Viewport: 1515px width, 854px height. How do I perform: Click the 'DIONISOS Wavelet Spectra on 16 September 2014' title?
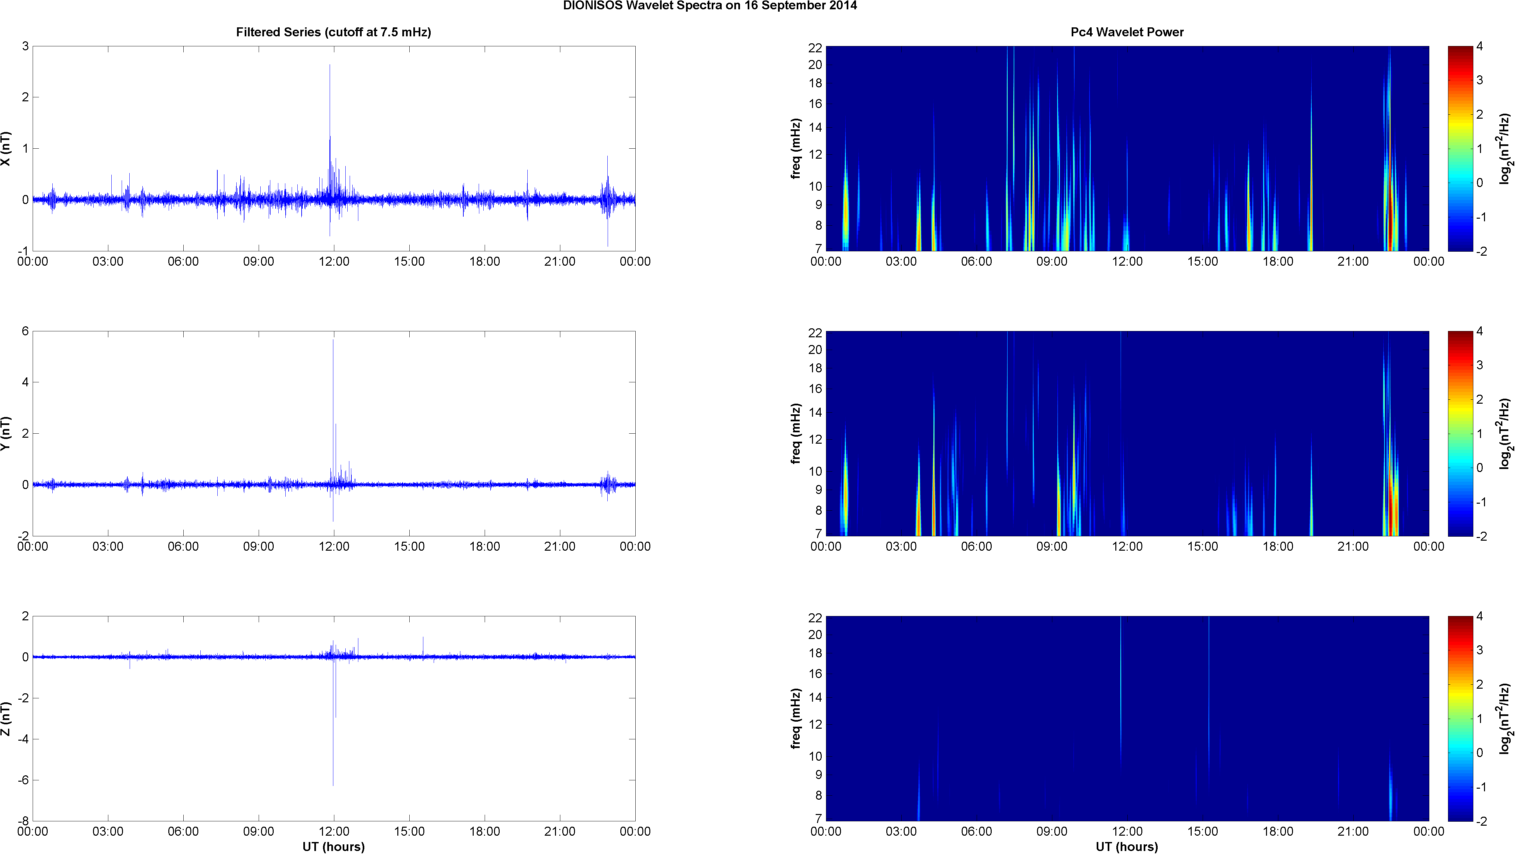(709, 6)
